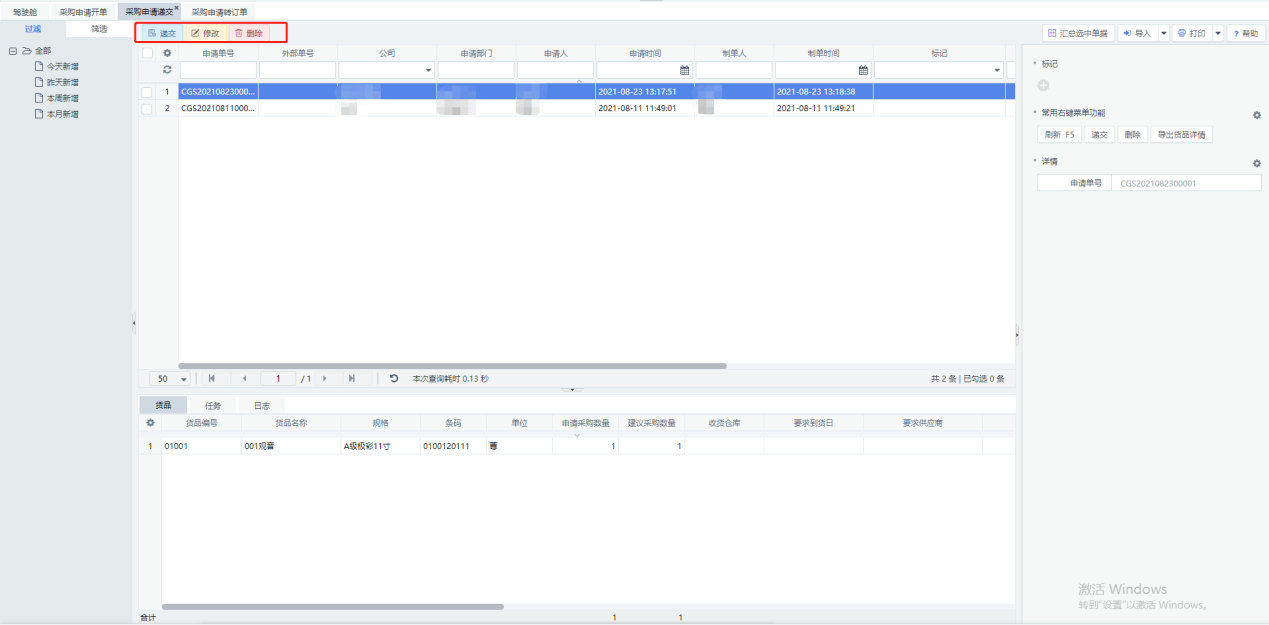Click the 递交 submit toolbar button

pyautogui.click(x=162, y=33)
